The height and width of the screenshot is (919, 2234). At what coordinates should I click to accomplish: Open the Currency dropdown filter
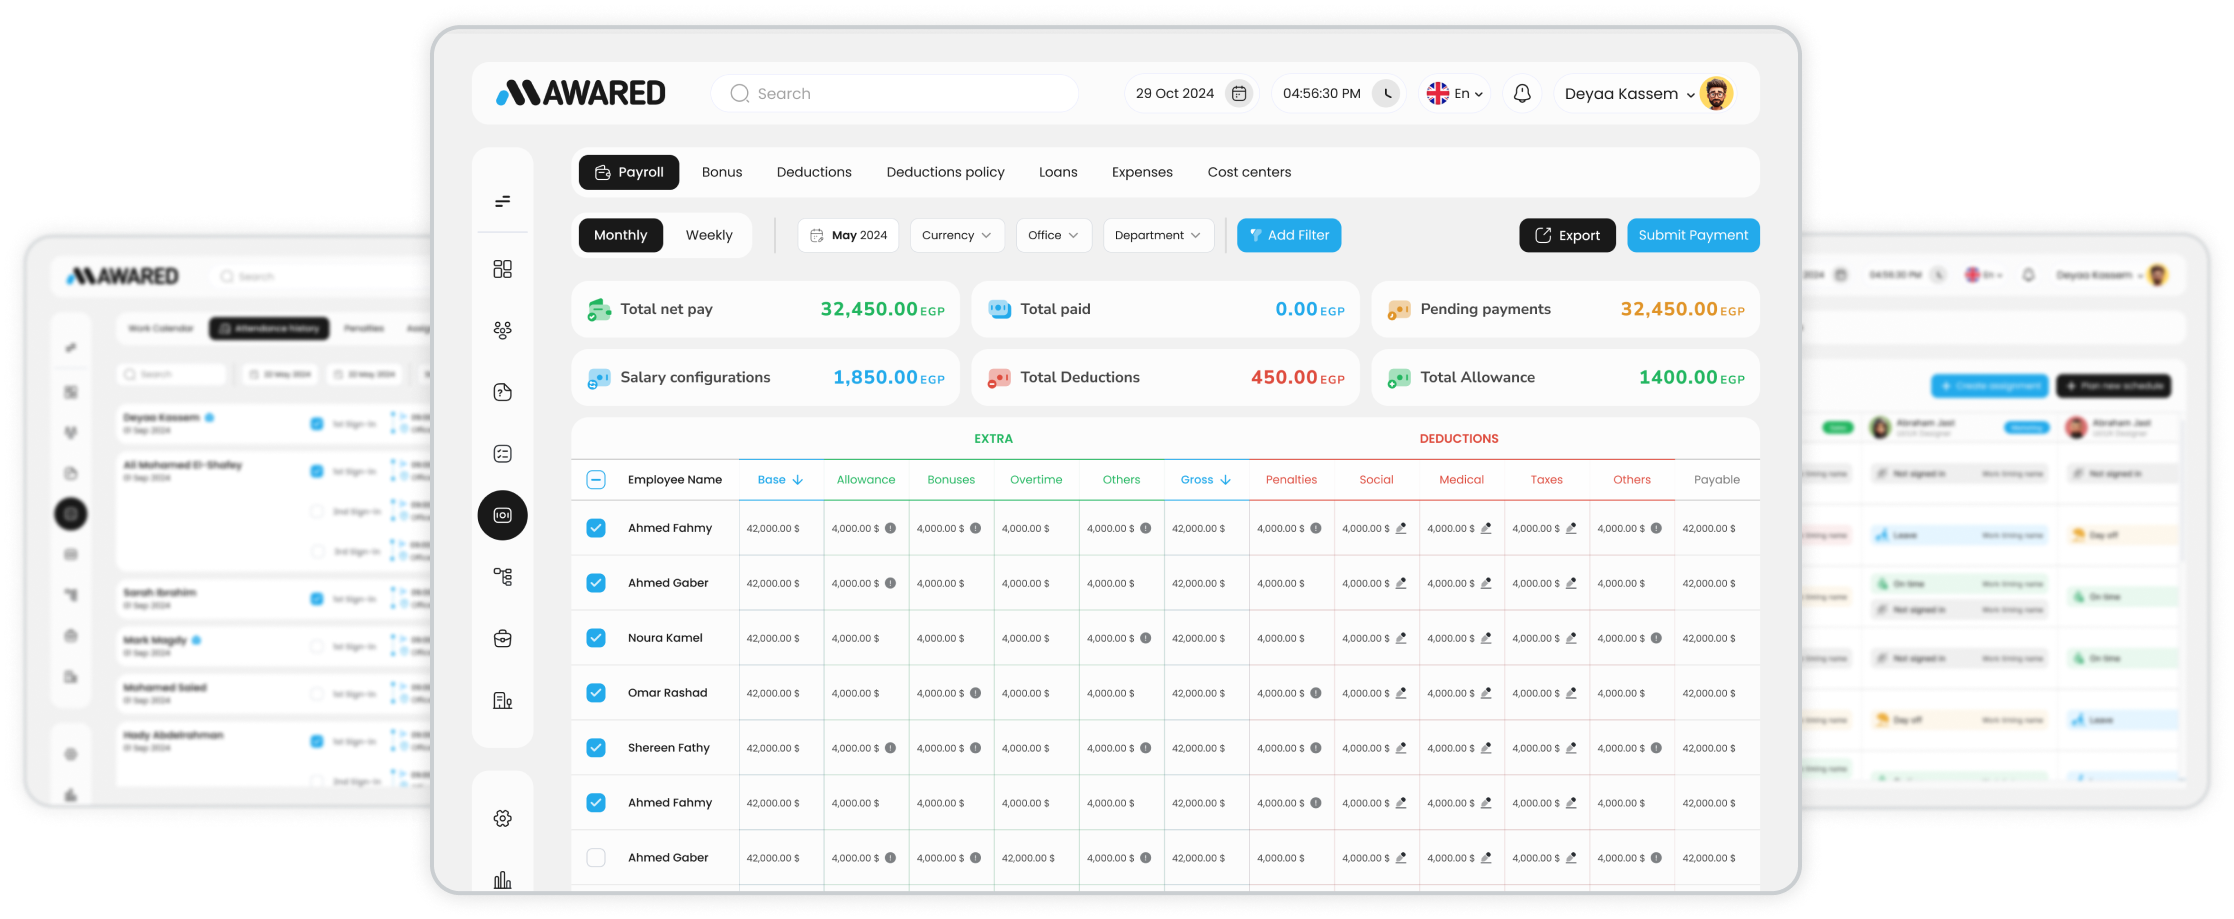[x=956, y=235]
